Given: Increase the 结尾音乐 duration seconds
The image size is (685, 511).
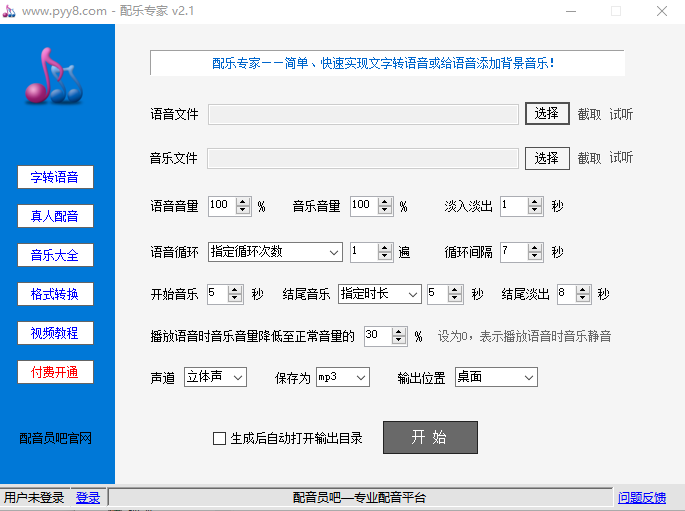Looking at the screenshot, I should pos(455,290).
